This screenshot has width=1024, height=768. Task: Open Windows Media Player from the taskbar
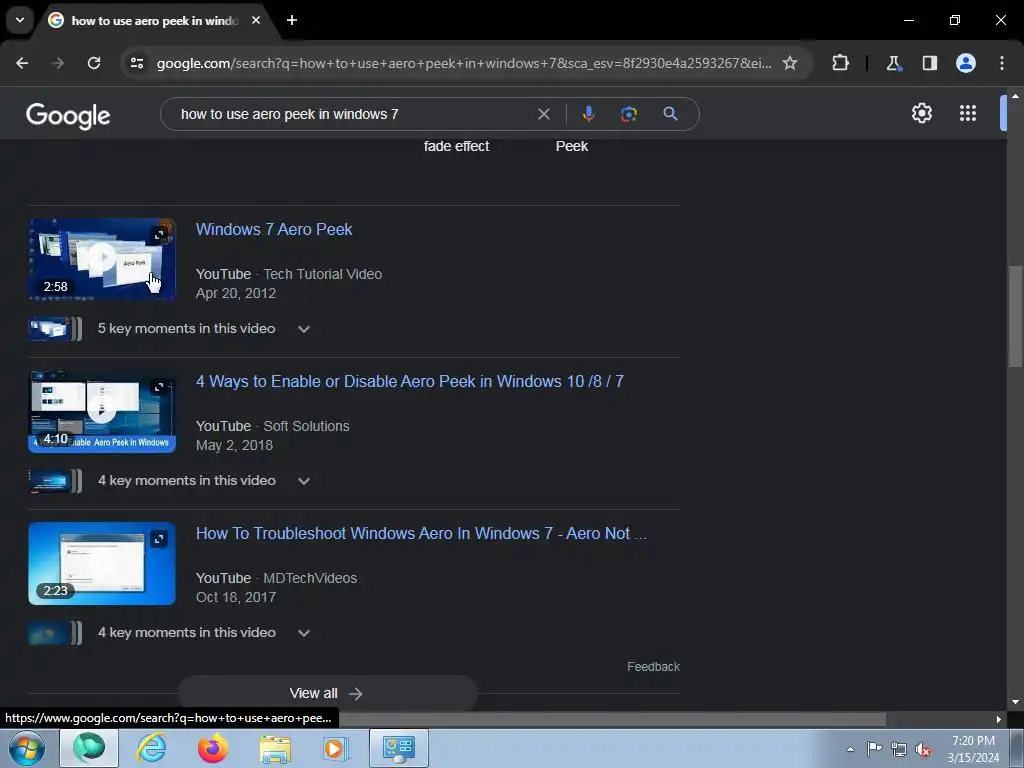337,748
